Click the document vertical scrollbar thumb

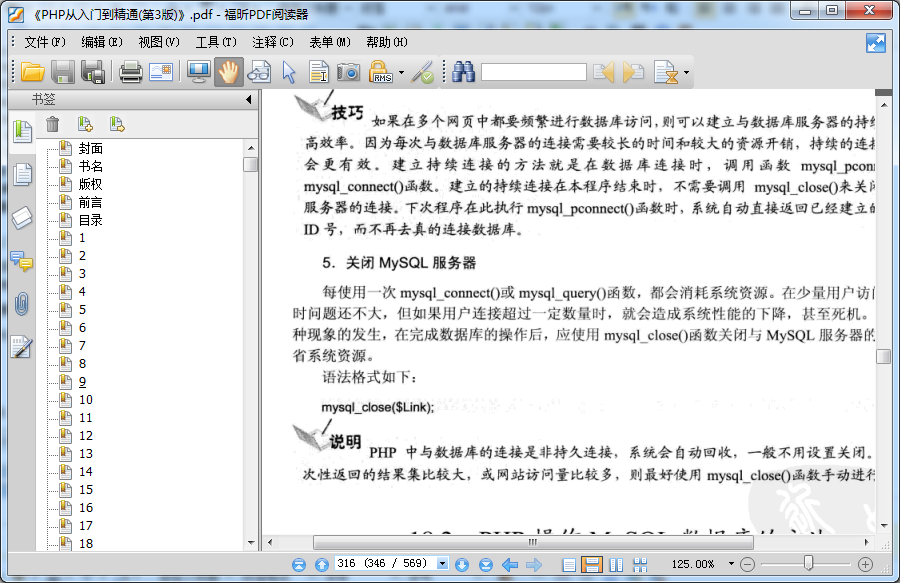pyautogui.click(x=883, y=356)
